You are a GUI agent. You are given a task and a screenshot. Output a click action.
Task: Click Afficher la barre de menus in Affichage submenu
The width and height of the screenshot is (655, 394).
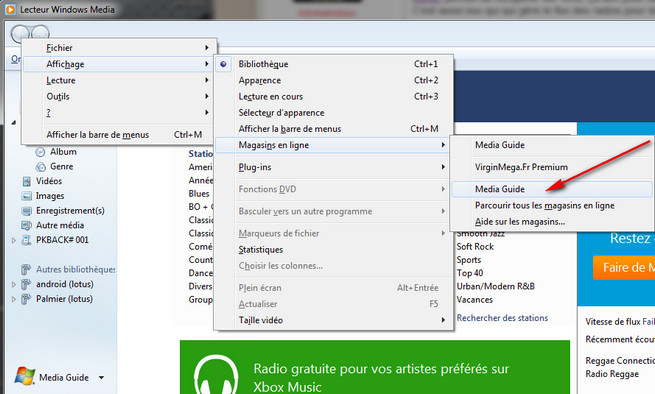click(333, 129)
